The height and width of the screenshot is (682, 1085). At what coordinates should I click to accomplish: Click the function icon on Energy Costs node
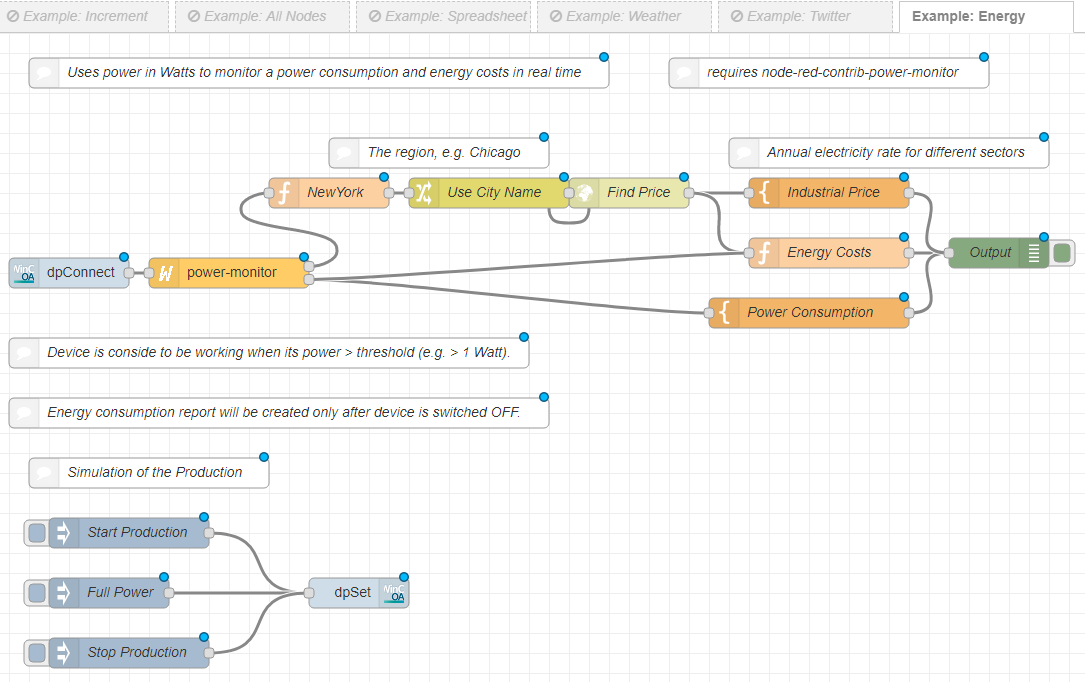[764, 252]
